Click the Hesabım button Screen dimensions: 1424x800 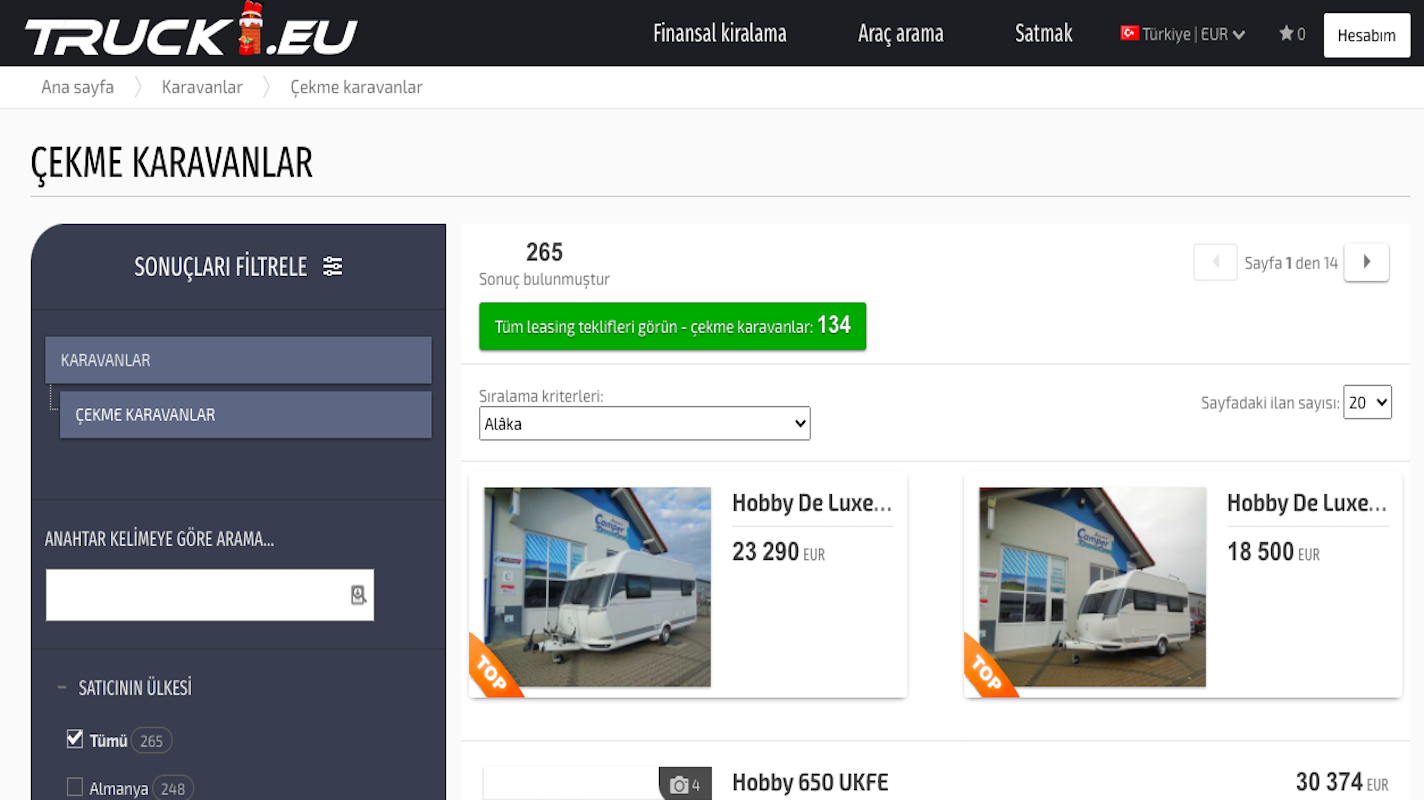(x=1366, y=35)
